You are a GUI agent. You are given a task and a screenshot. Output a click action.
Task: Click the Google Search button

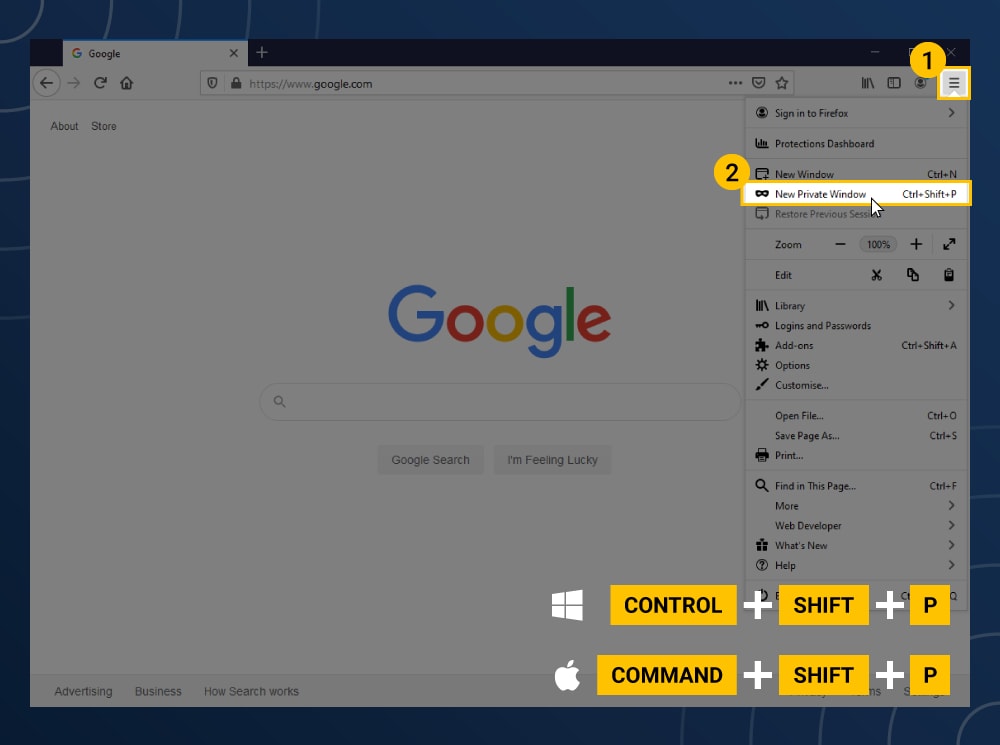(x=430, y=460)
